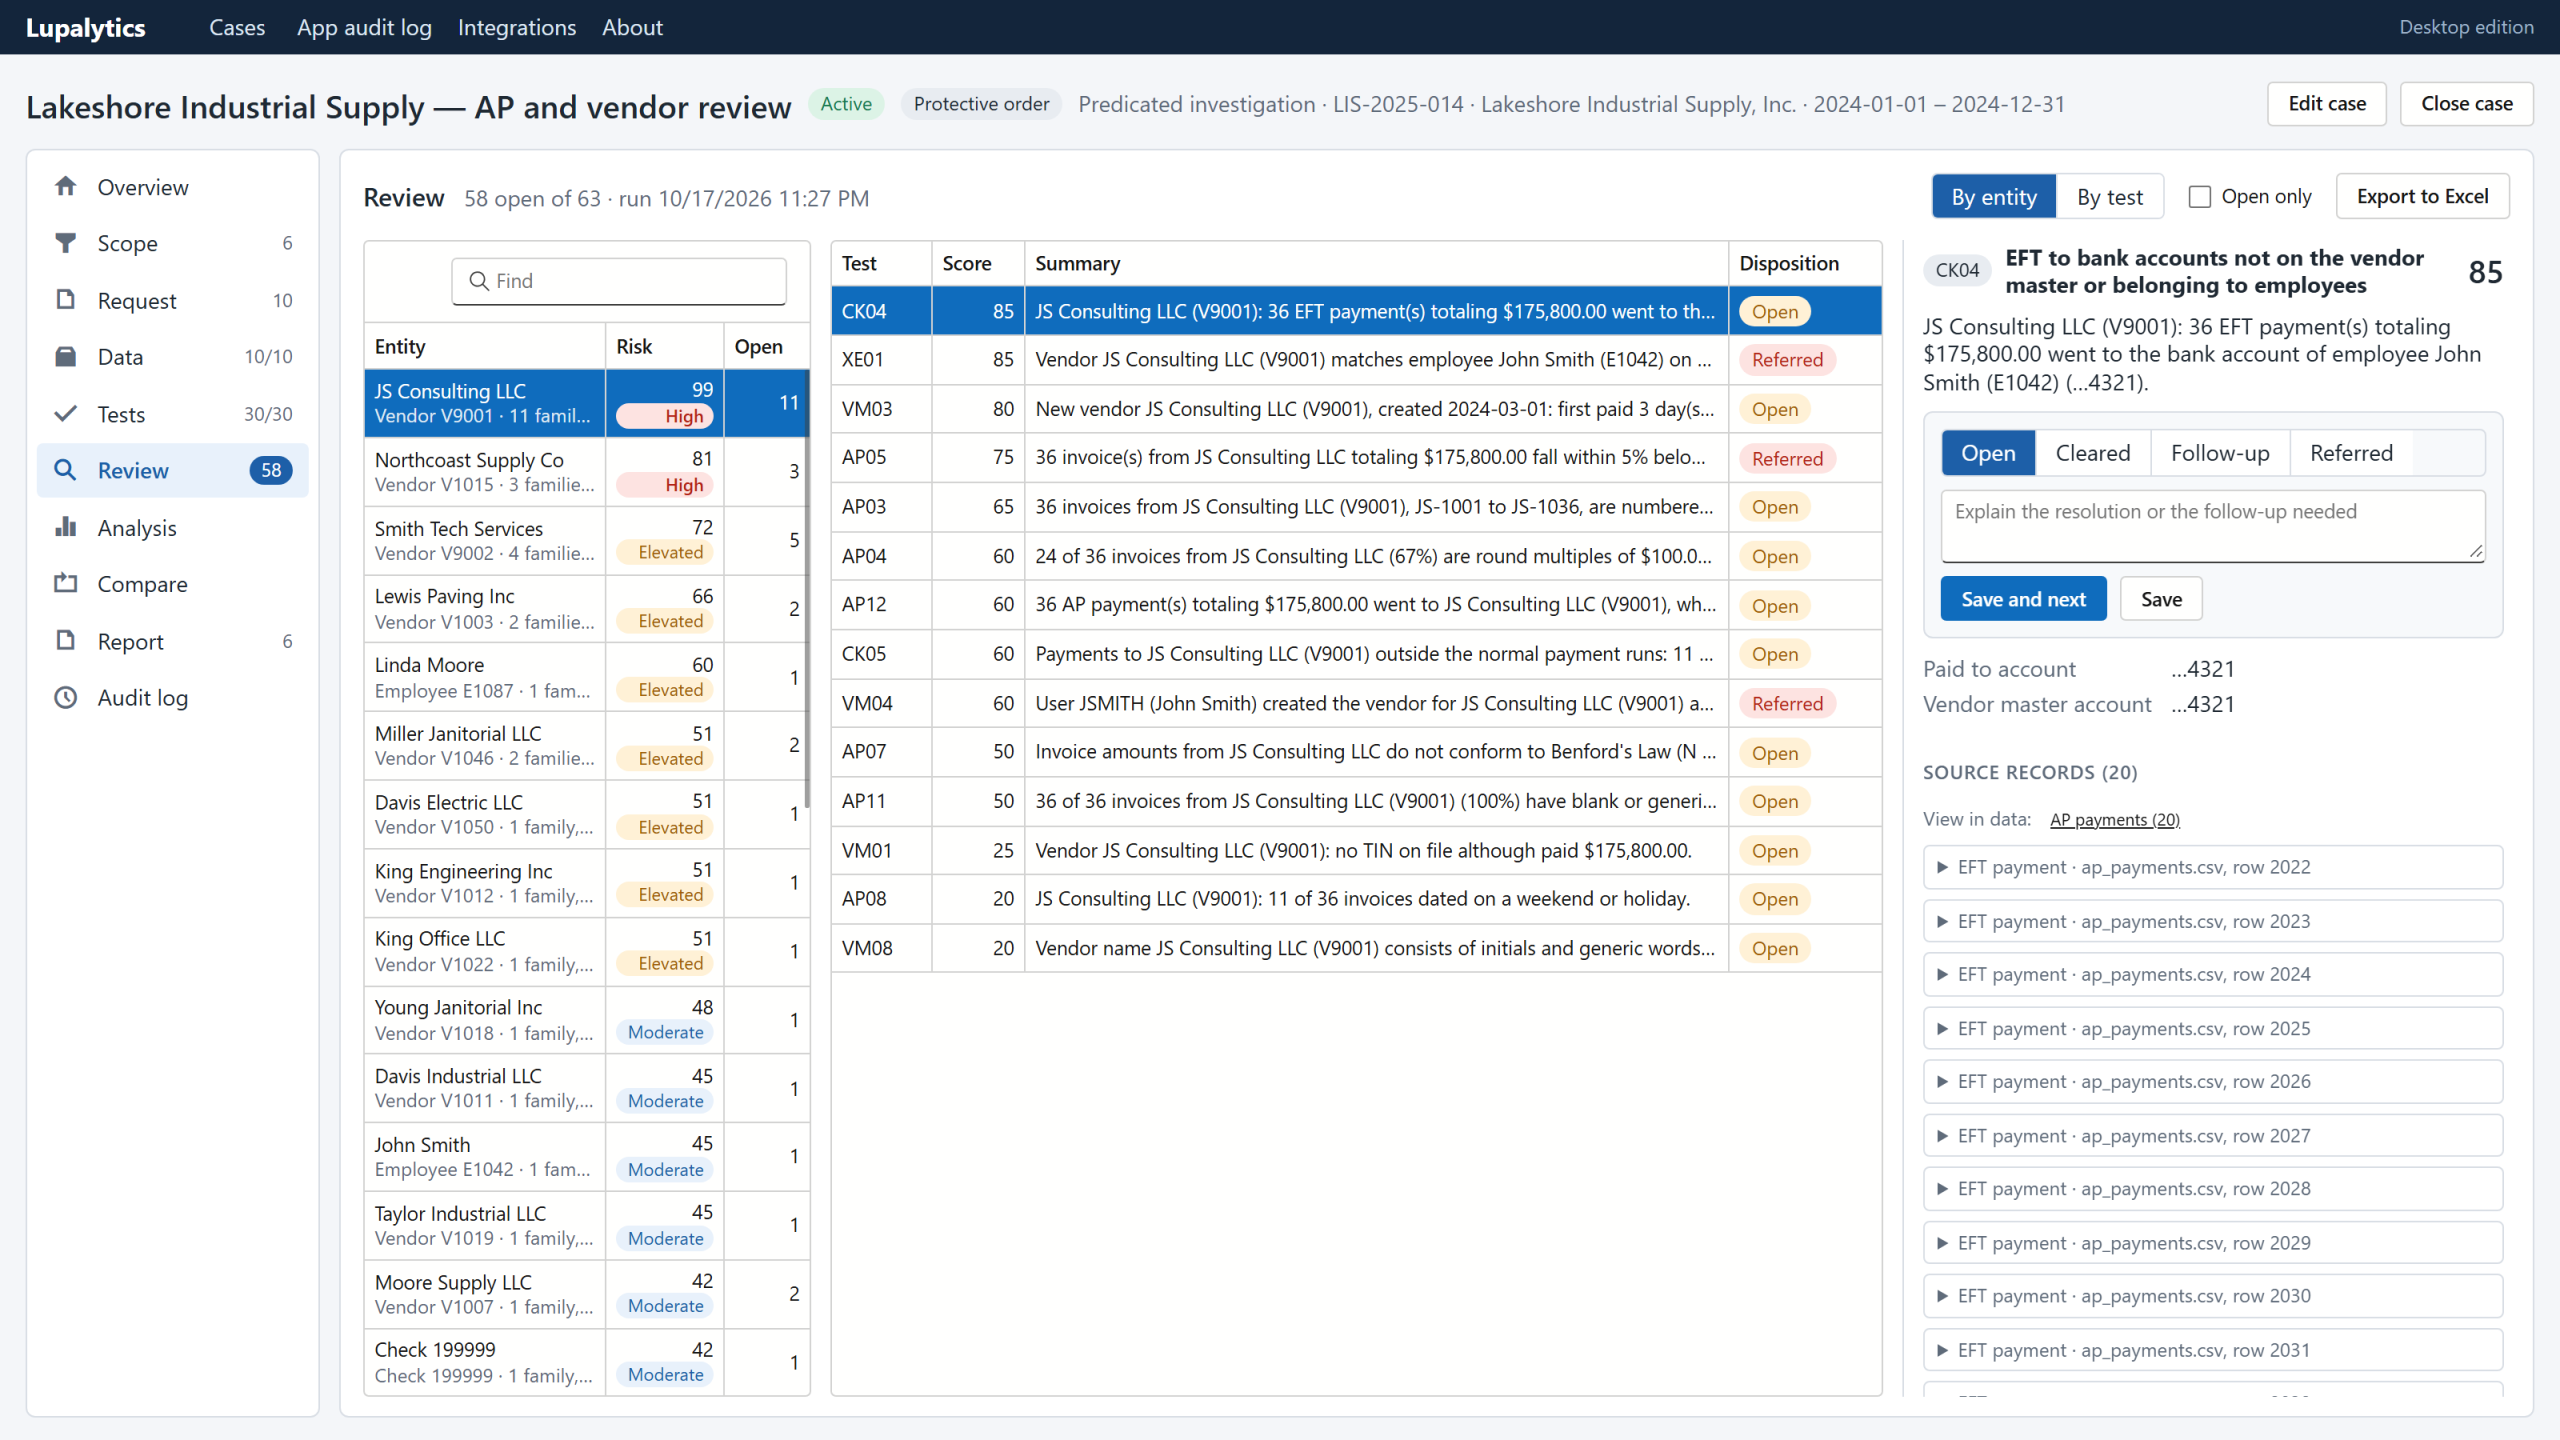Toggle the Open only checkbox

click(2199, 197)
